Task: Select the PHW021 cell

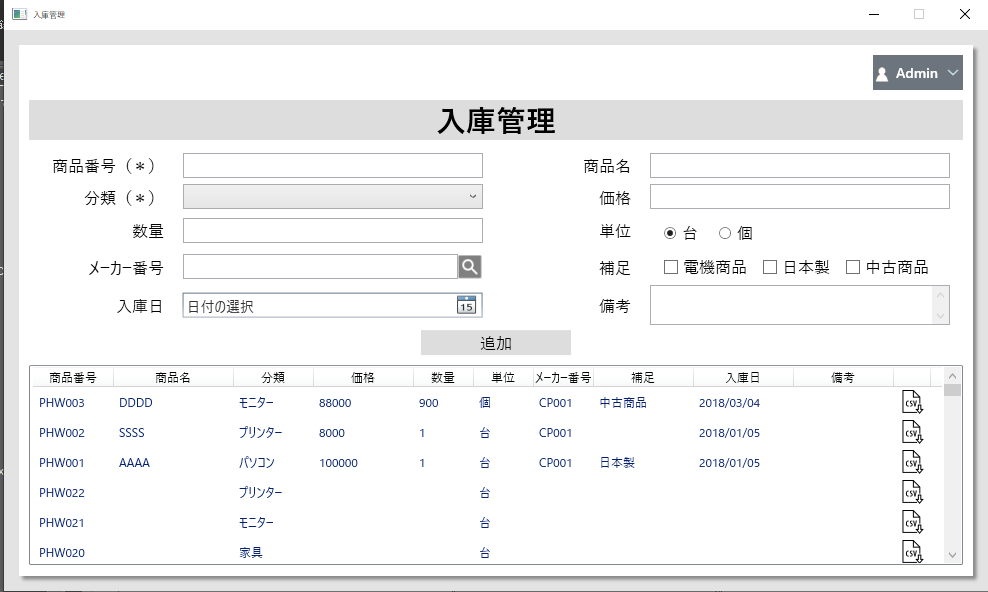Action: point(62,522)
